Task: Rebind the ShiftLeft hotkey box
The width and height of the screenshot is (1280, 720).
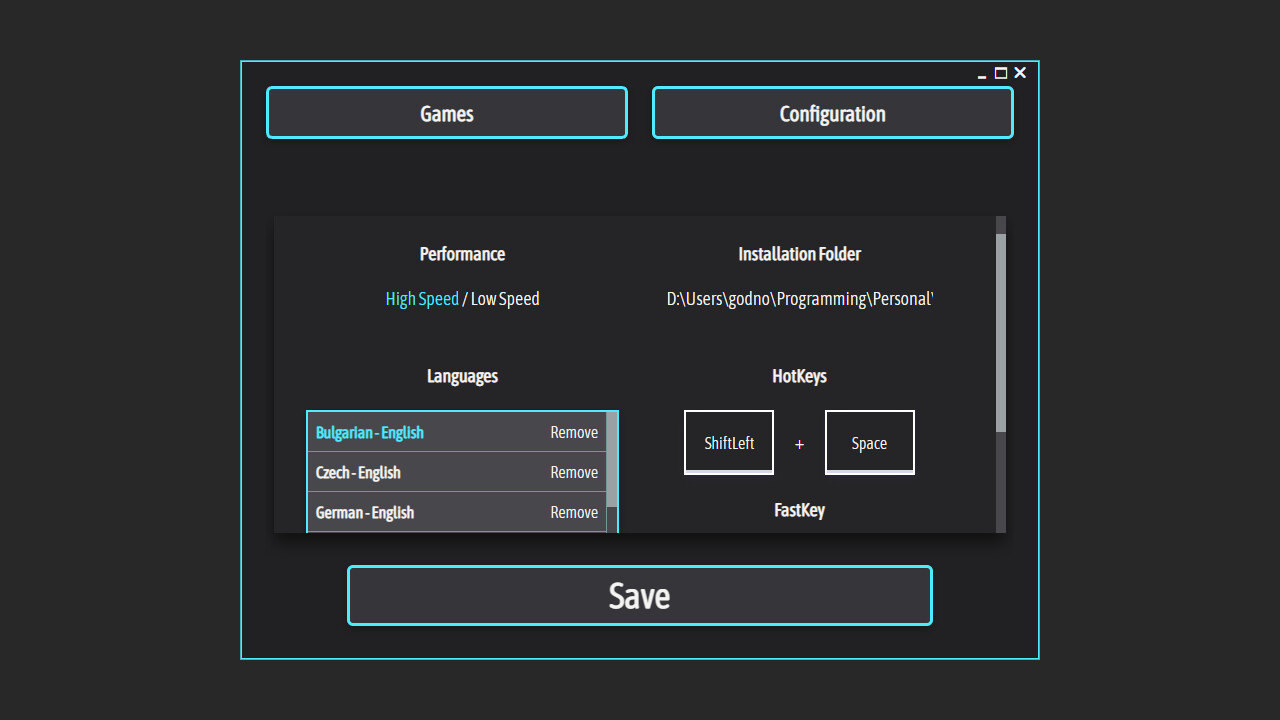Action: [x=729, y=443]
